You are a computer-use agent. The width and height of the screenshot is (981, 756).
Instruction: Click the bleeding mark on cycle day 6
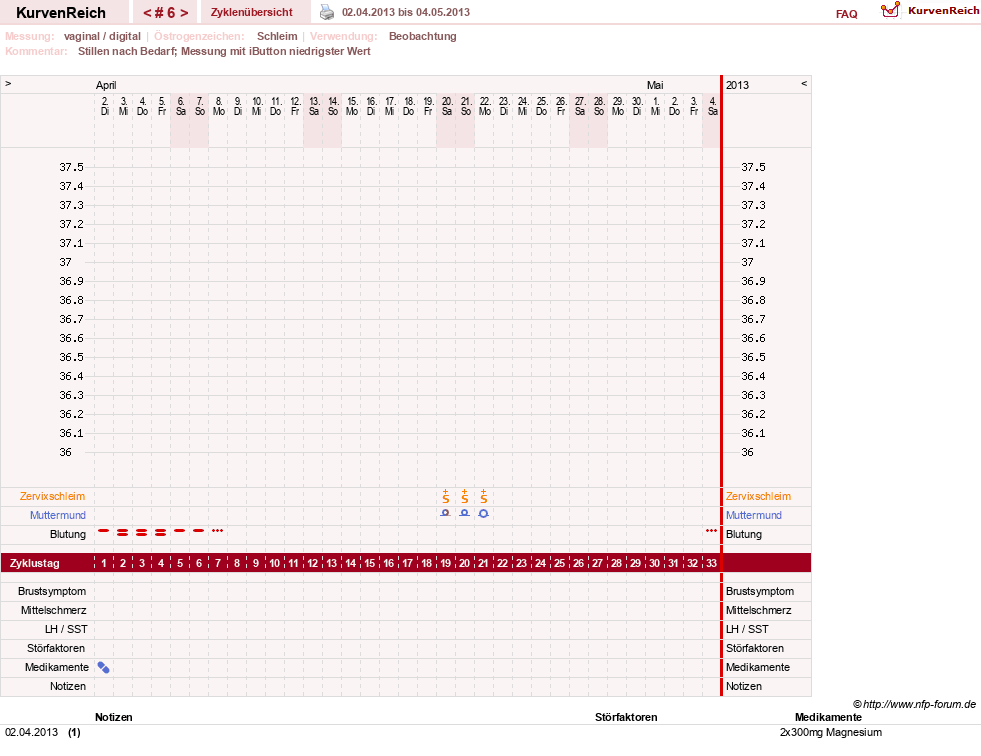pos(198,531)
